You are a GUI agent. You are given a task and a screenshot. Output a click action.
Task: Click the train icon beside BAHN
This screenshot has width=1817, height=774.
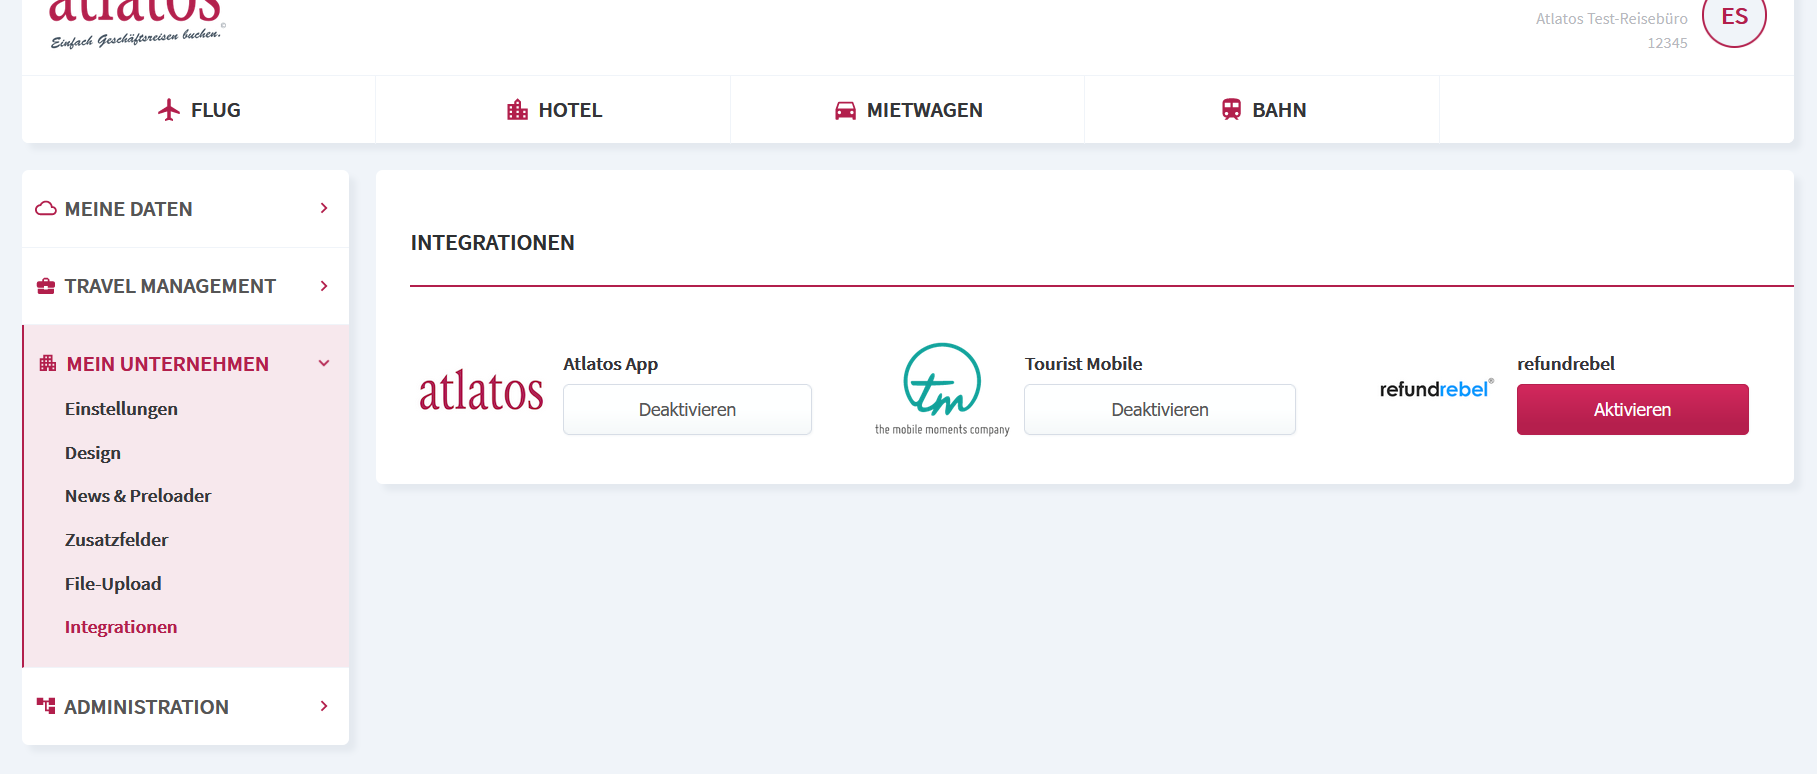[1231, 110]
